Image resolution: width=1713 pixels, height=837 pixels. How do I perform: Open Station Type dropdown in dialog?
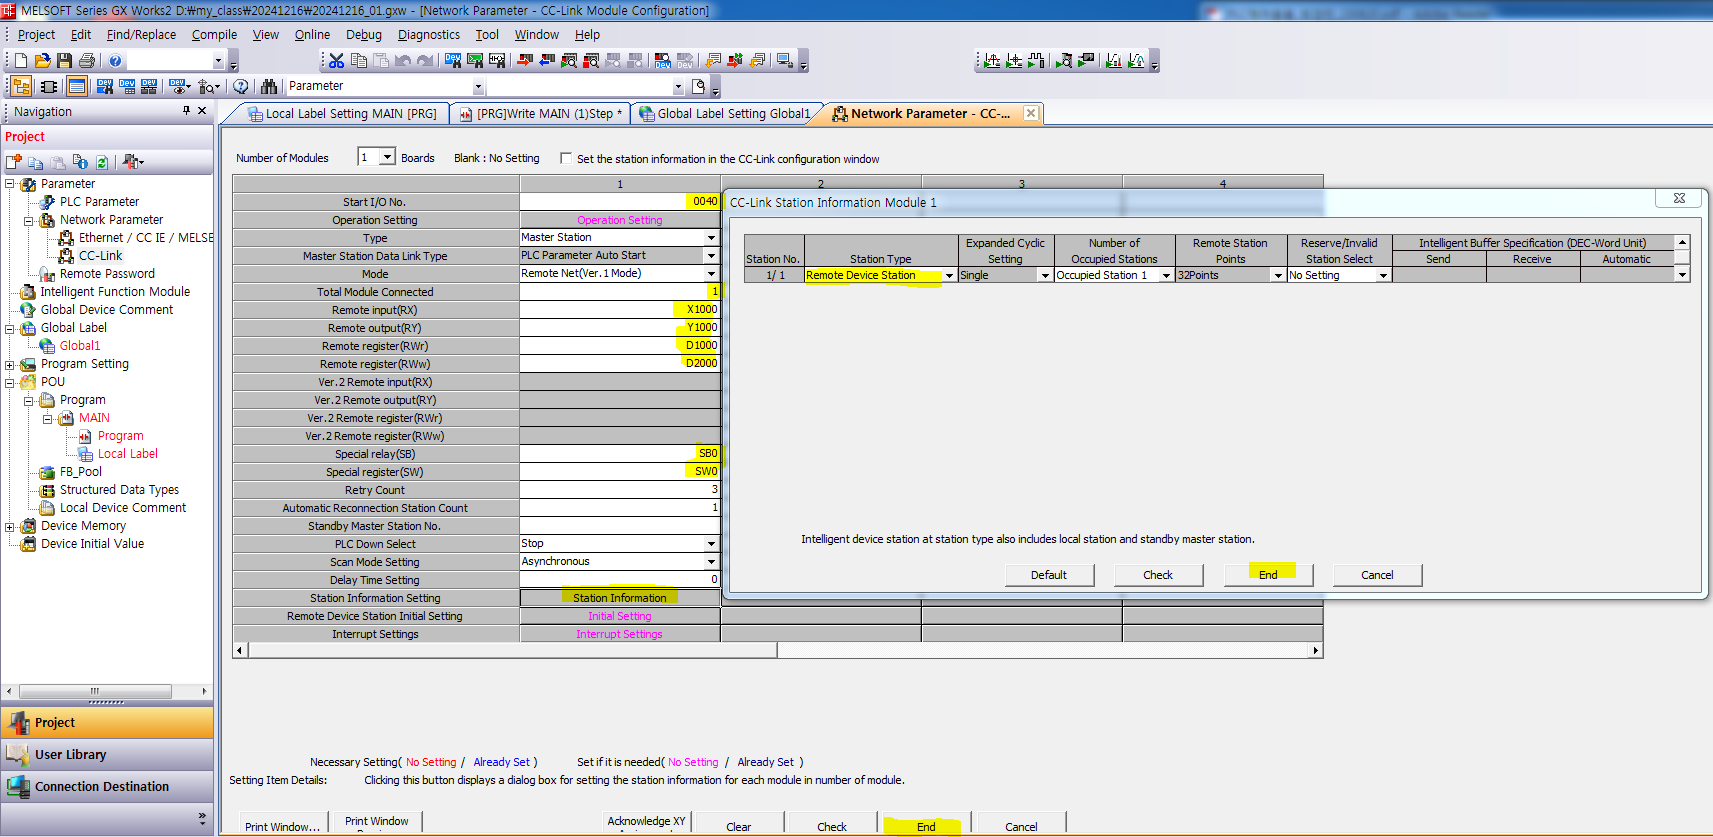click(x=949, y=275)
